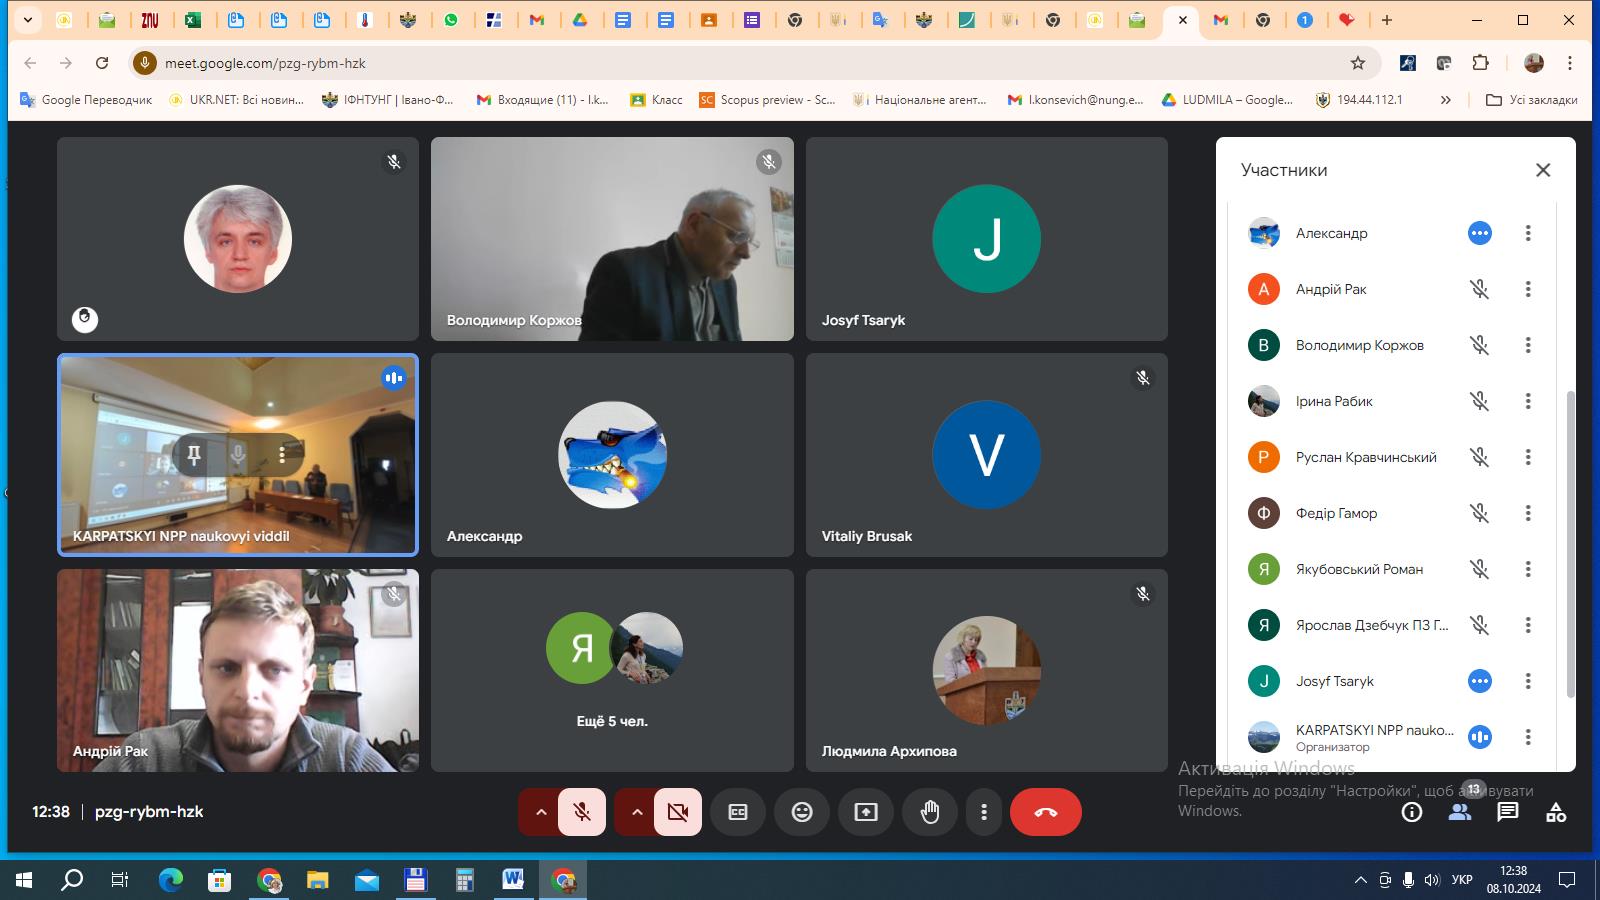The width and height of the screenshot is (1600, 900).
Task: Click the participants list scrollbar
Action: [1570, 540]
